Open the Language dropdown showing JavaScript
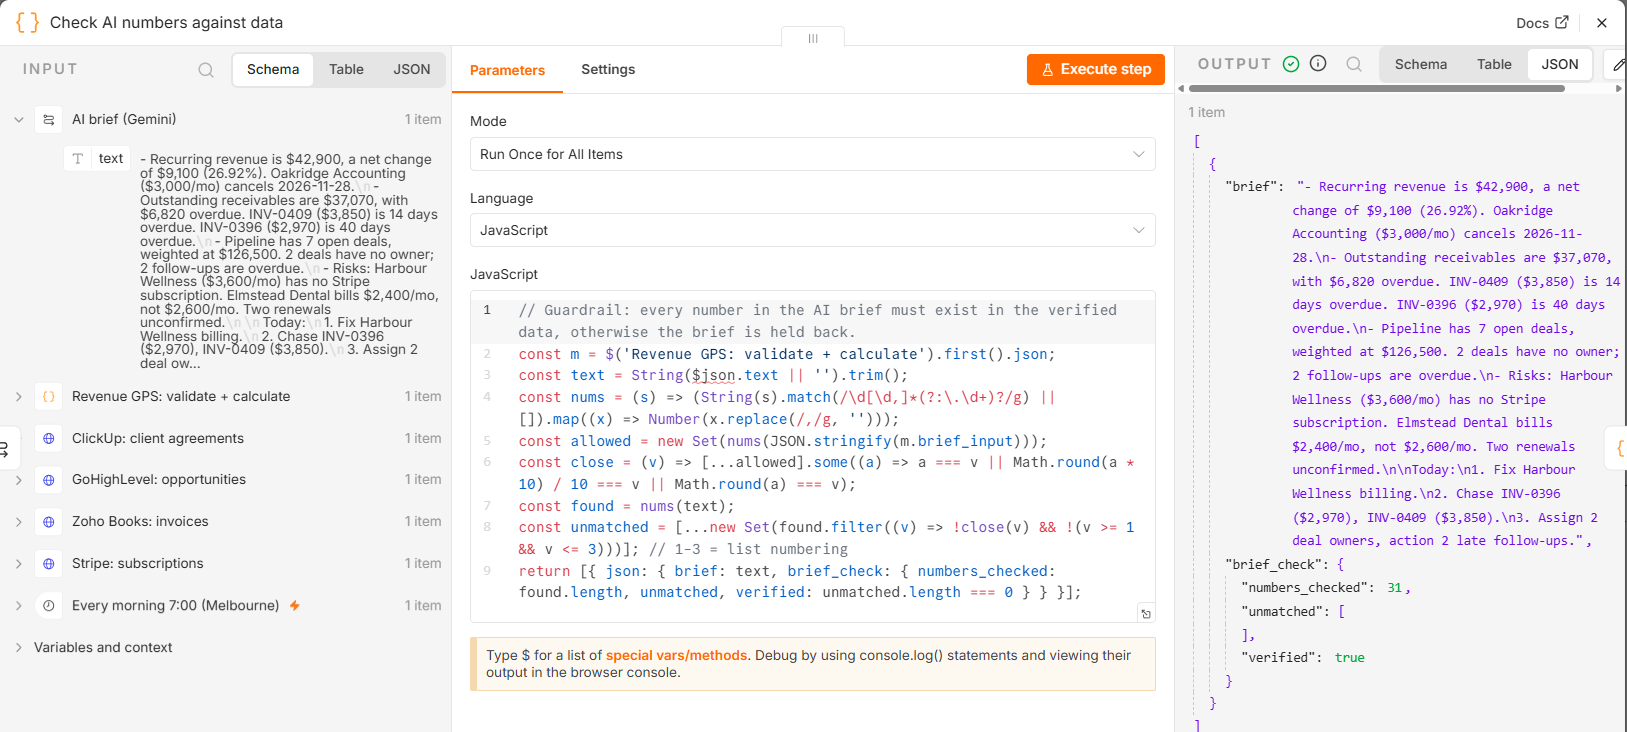Screen dimensions: 1627x732 coord(812,230)
